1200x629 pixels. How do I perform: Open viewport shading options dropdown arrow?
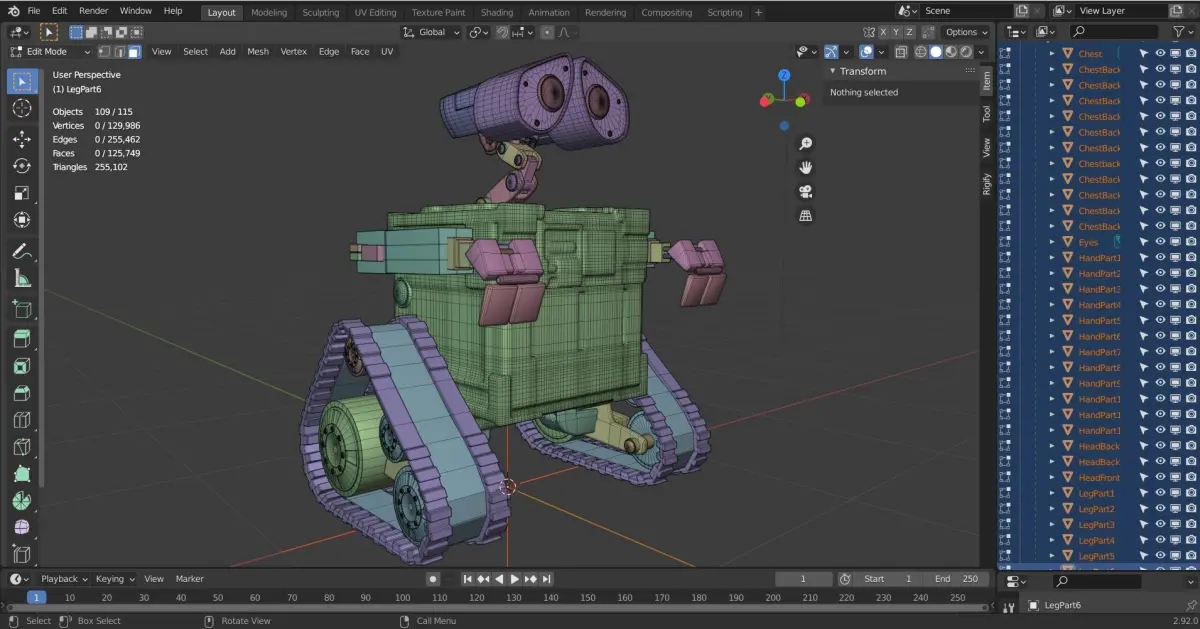point(982,52)
